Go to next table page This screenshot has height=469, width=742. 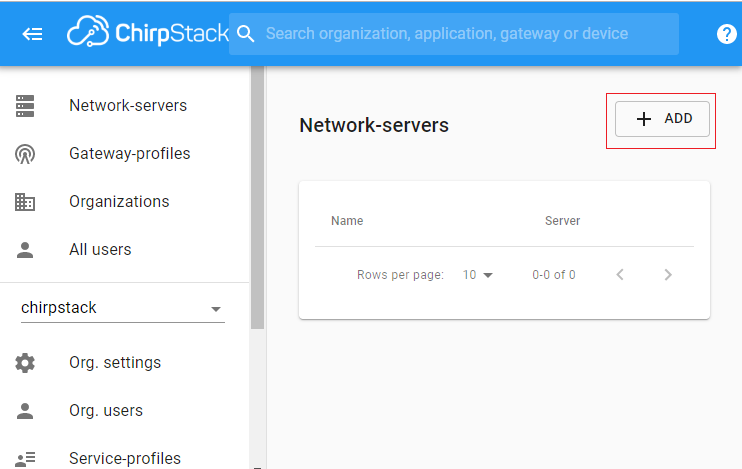click(x=668, y=274)
